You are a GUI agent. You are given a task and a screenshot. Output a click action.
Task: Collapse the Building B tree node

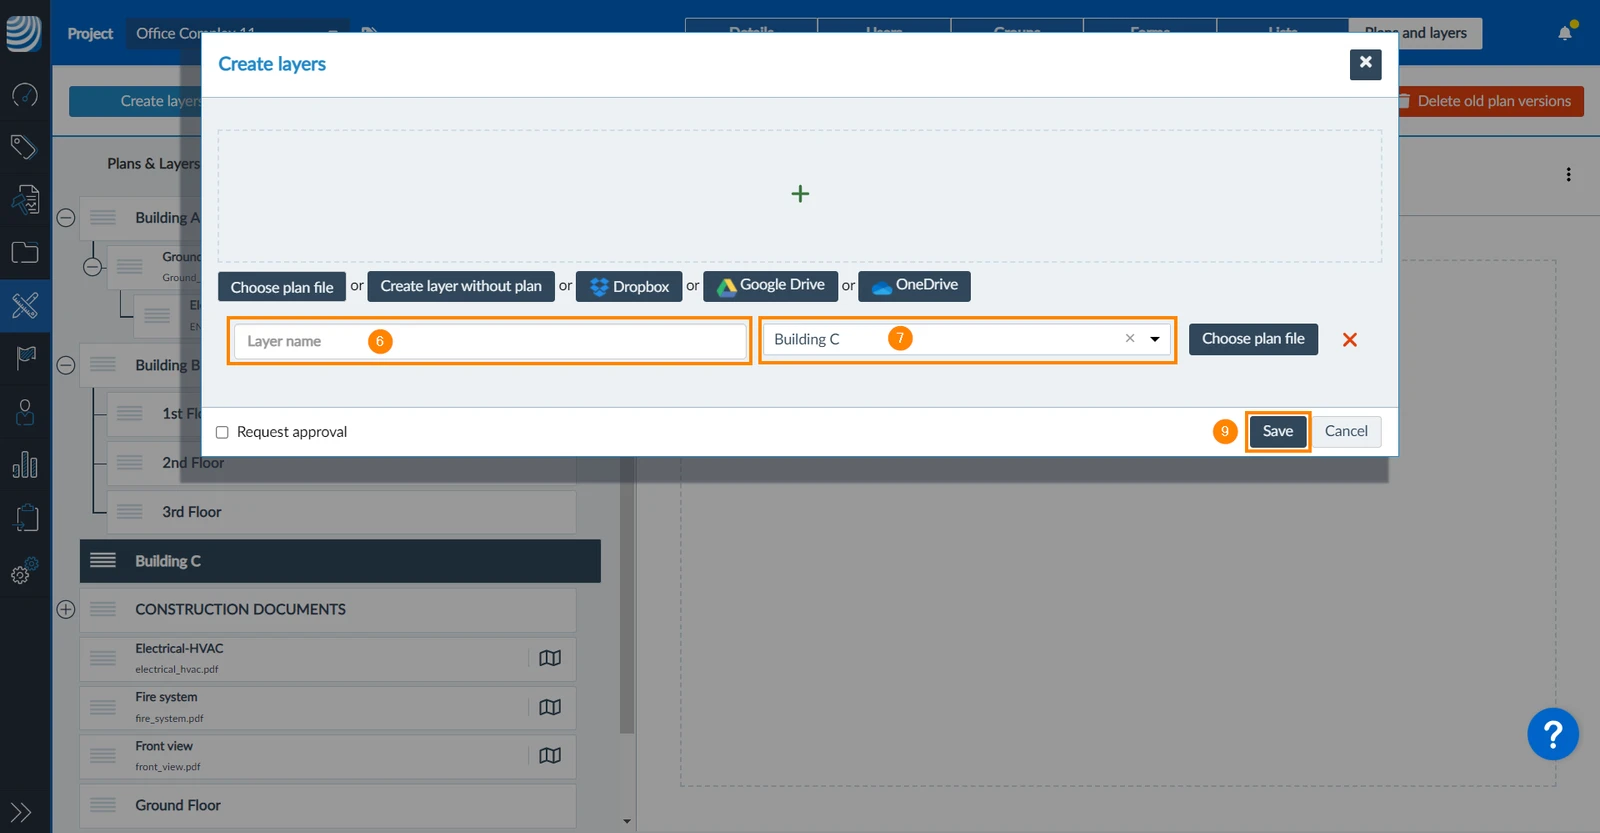66,365
